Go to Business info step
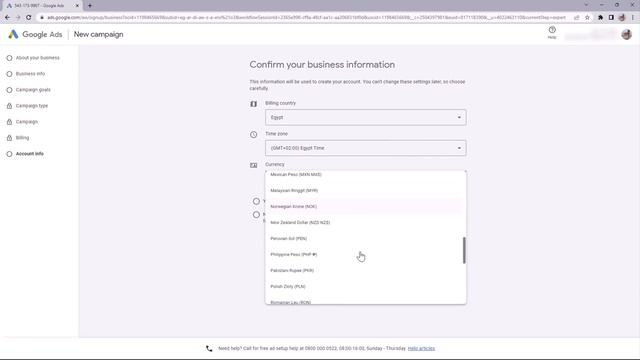Viewport: 640px width, 360px height. [x=30, y=74]
